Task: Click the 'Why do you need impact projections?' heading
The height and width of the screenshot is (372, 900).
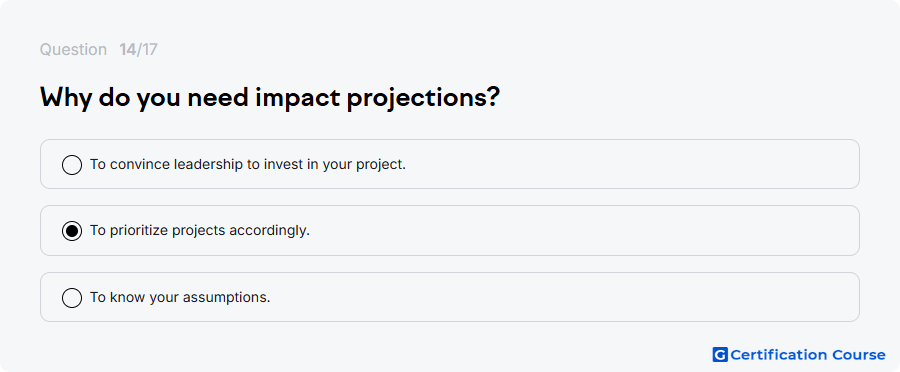Action: pos(270,98)
